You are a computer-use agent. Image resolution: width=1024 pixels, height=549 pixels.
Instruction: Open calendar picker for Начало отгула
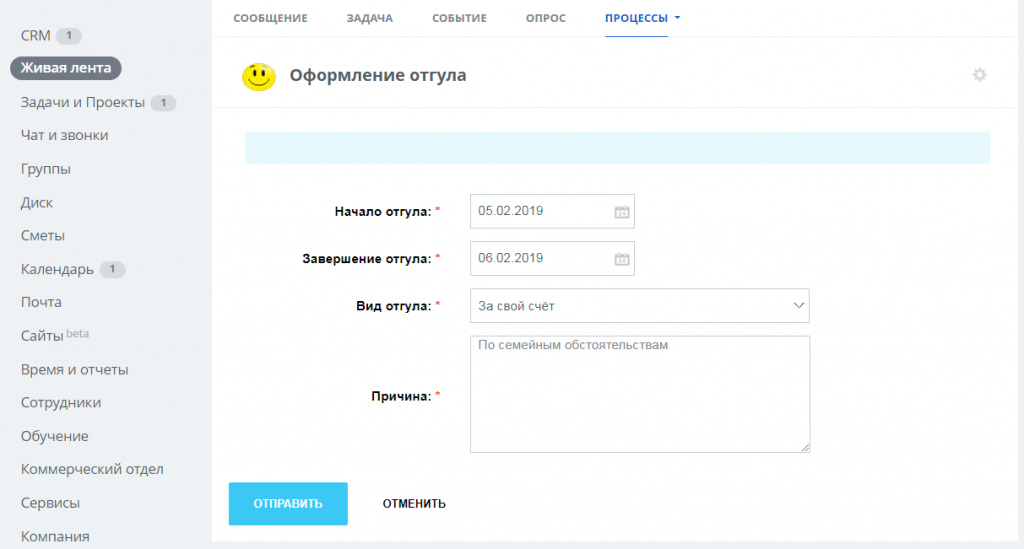(622, 212)
